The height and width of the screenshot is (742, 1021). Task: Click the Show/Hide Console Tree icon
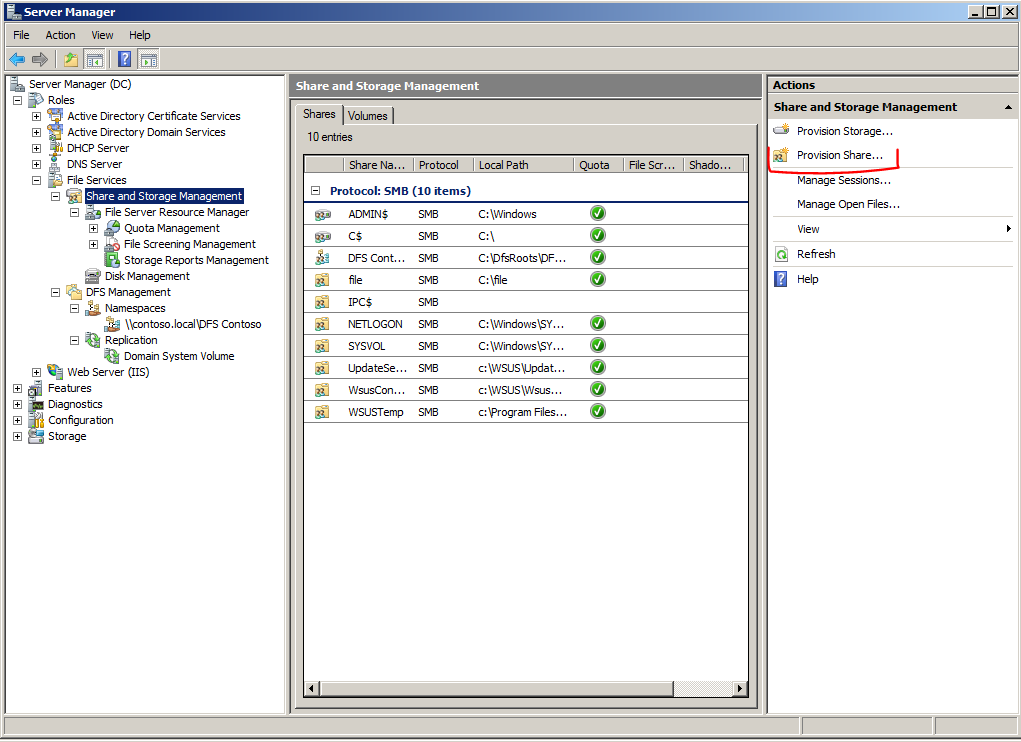tap(94, 60)
